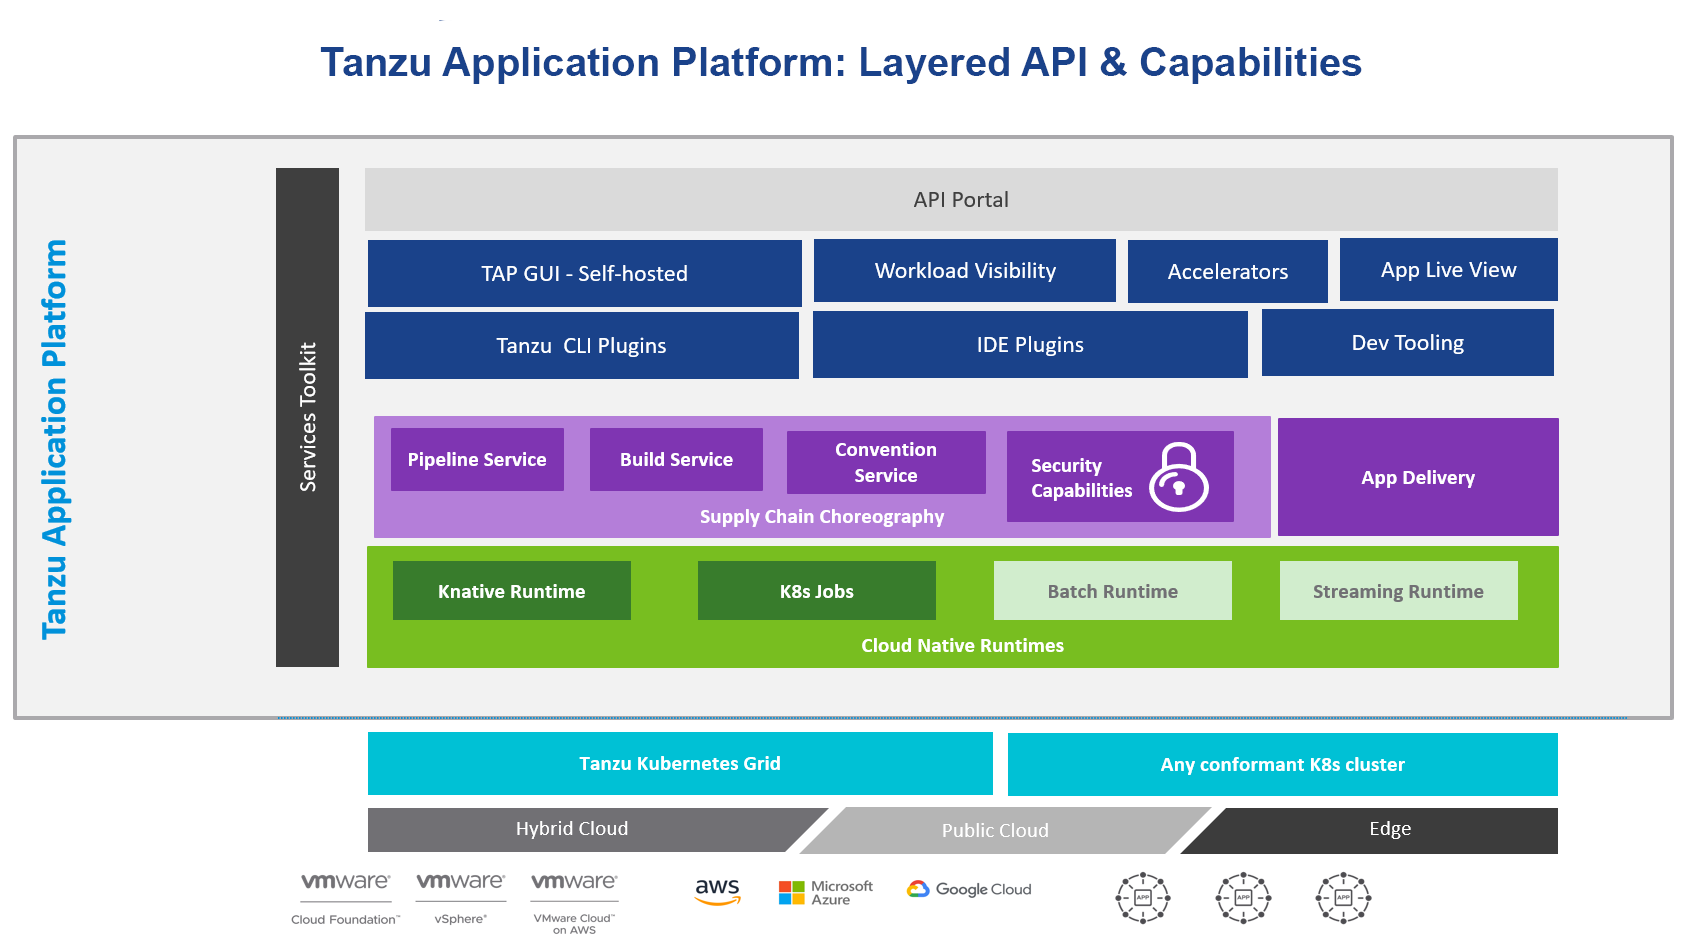Select the Accelerators box

click(1228, 271)
